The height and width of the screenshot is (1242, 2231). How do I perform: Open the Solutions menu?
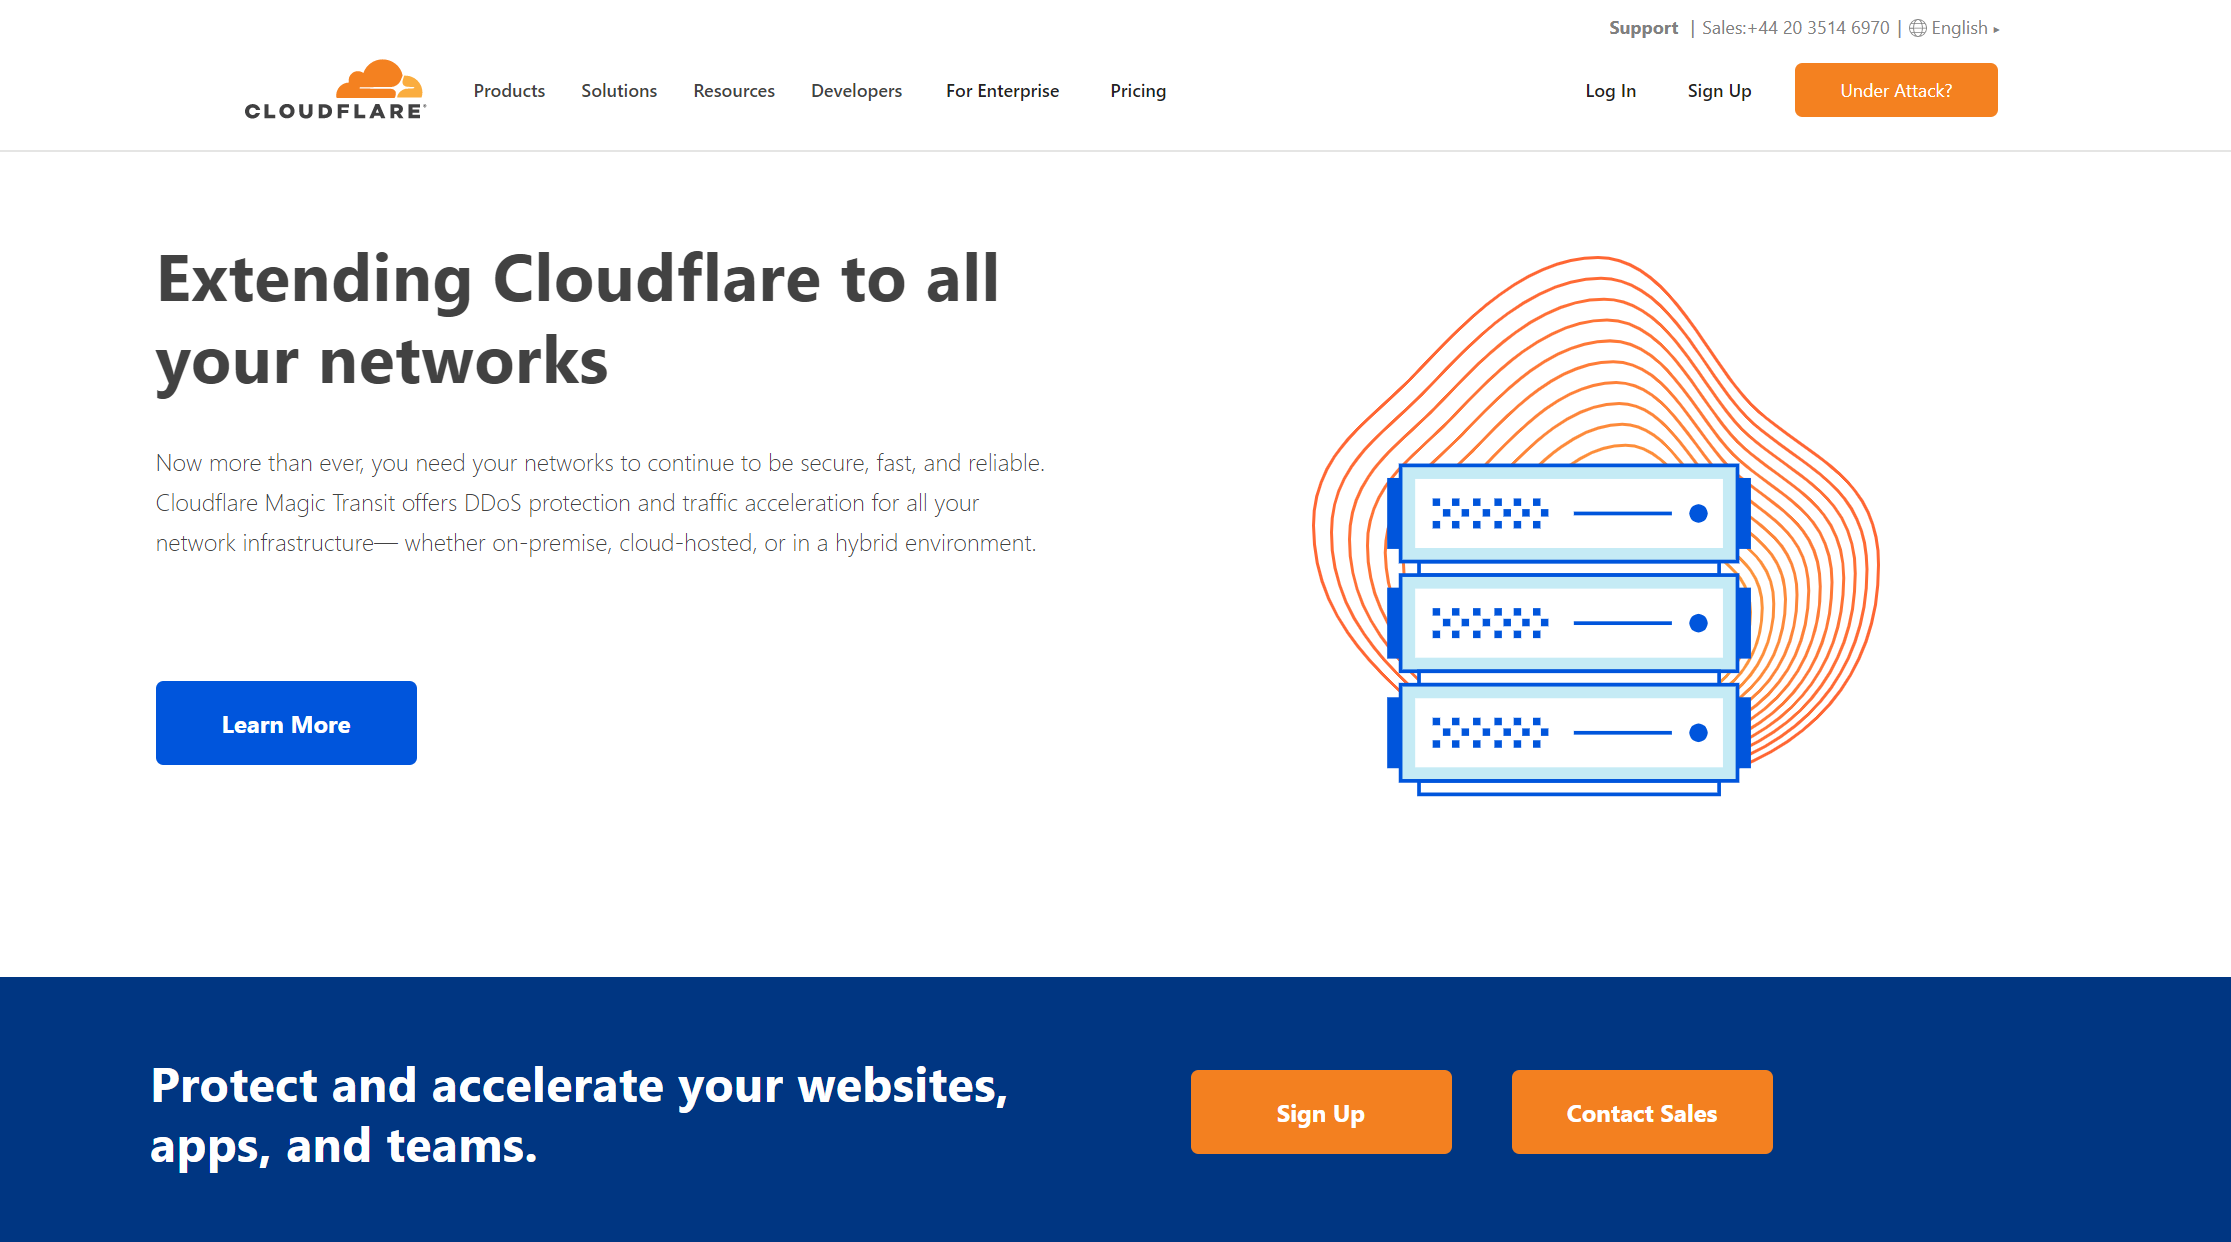tap(619, 91)
